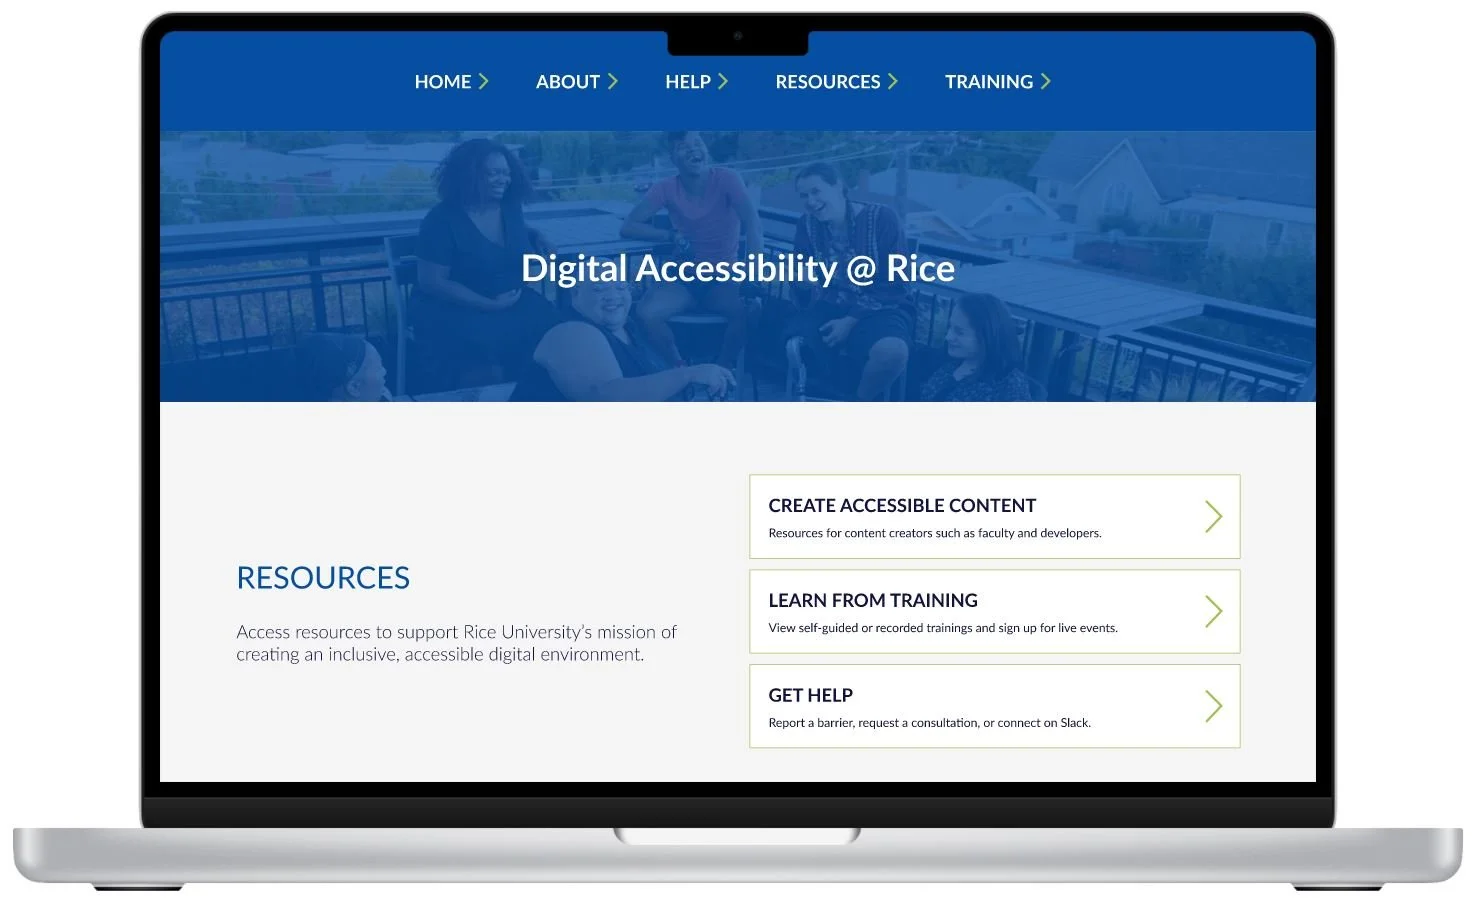The image size is (1477, 901).
Task: Click 'Report a barrier, request a consultation' description
Action: point(930,723)
